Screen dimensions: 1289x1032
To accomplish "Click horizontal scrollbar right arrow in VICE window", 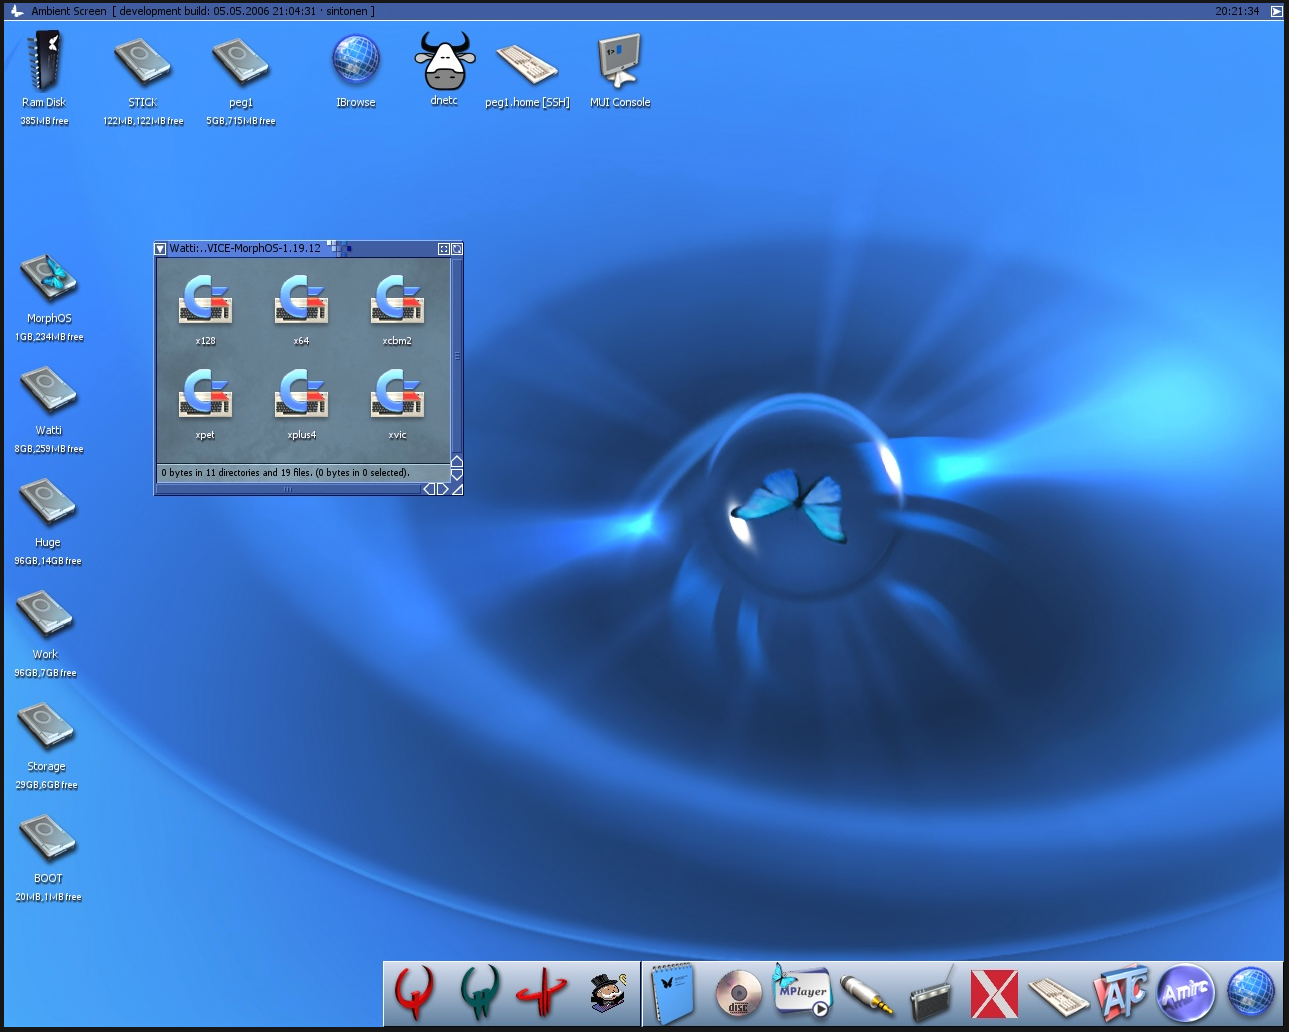I will (x=443, y=489).
